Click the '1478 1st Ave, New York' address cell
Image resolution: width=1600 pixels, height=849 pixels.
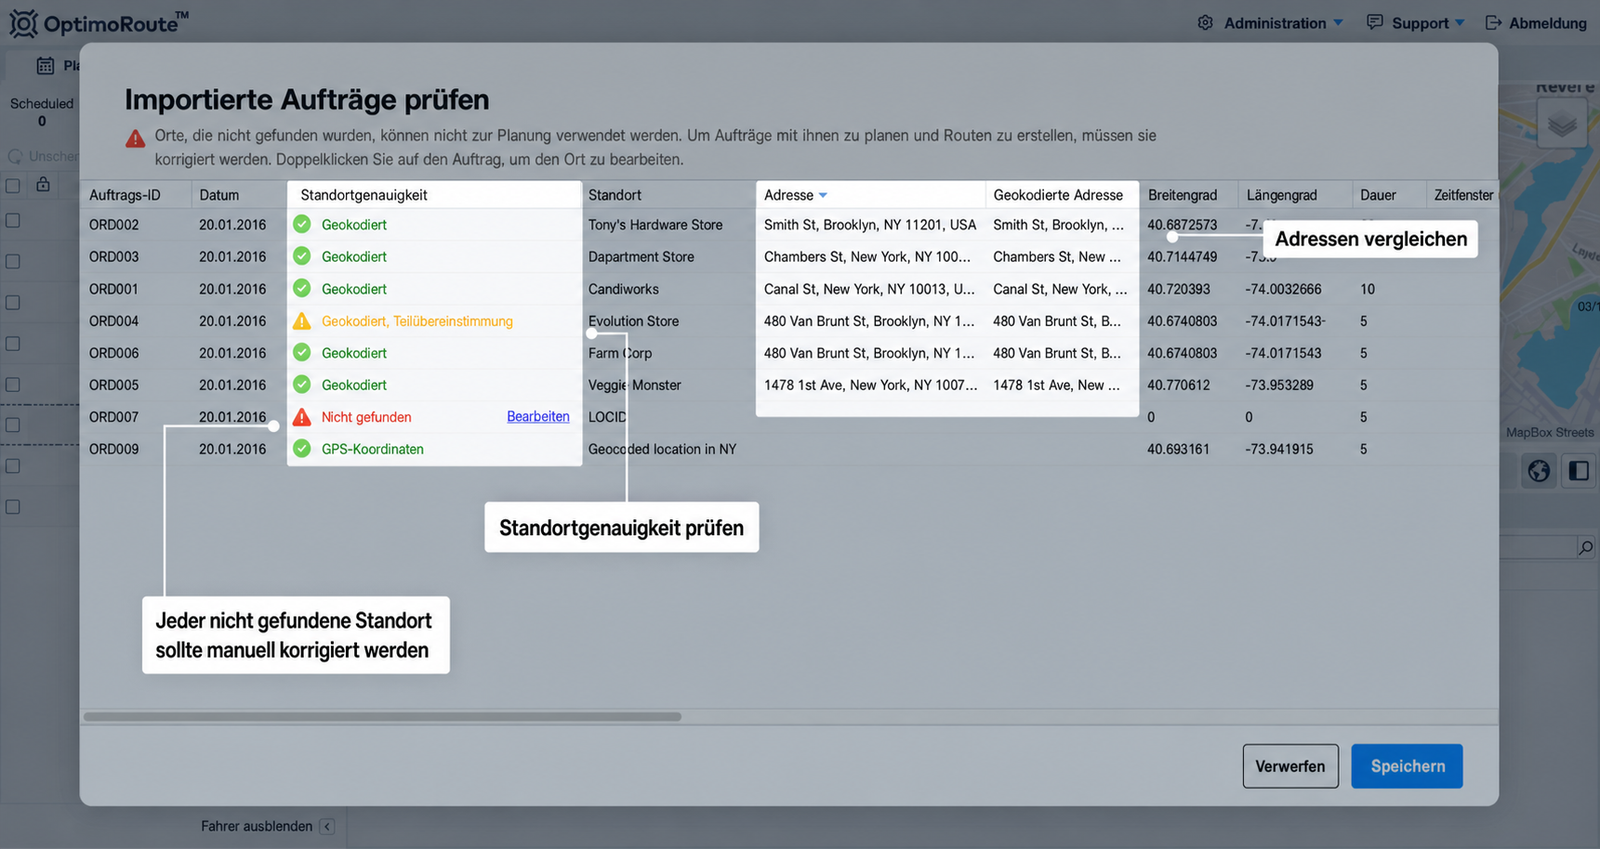[870, 385]
